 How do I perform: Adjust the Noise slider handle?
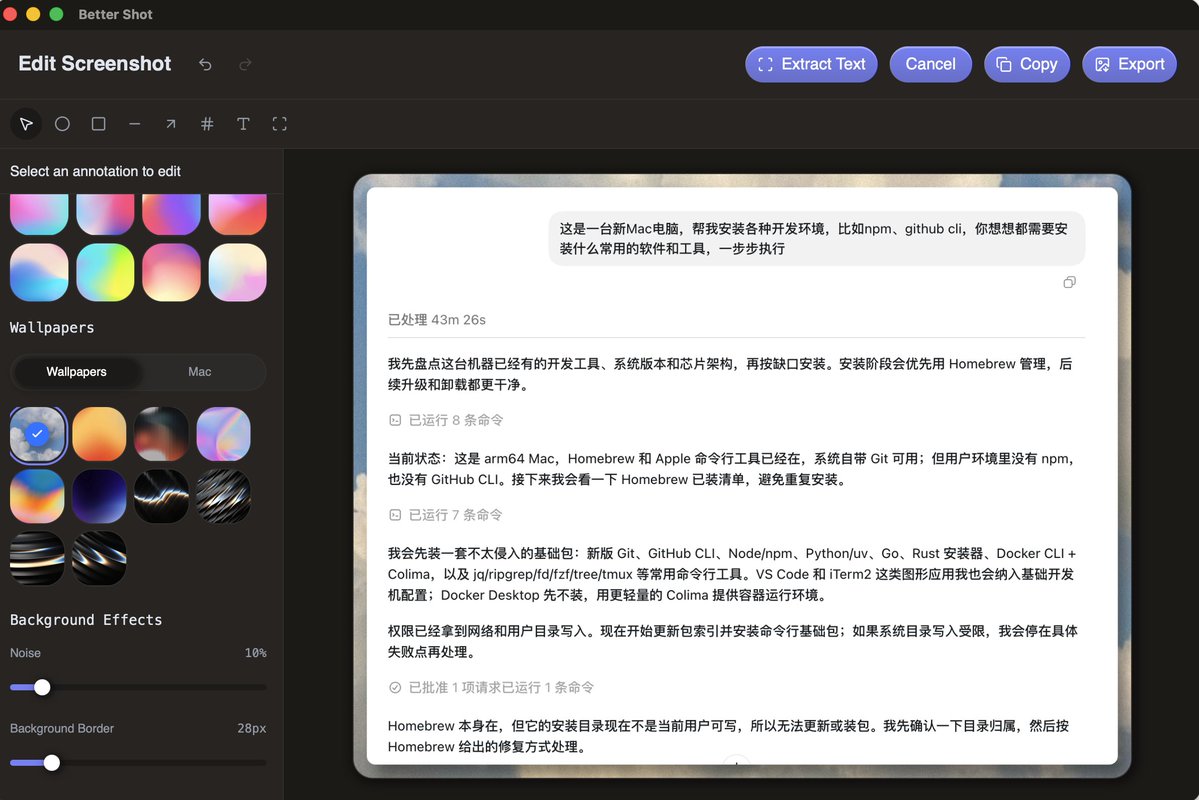click(x=43, y=688)
